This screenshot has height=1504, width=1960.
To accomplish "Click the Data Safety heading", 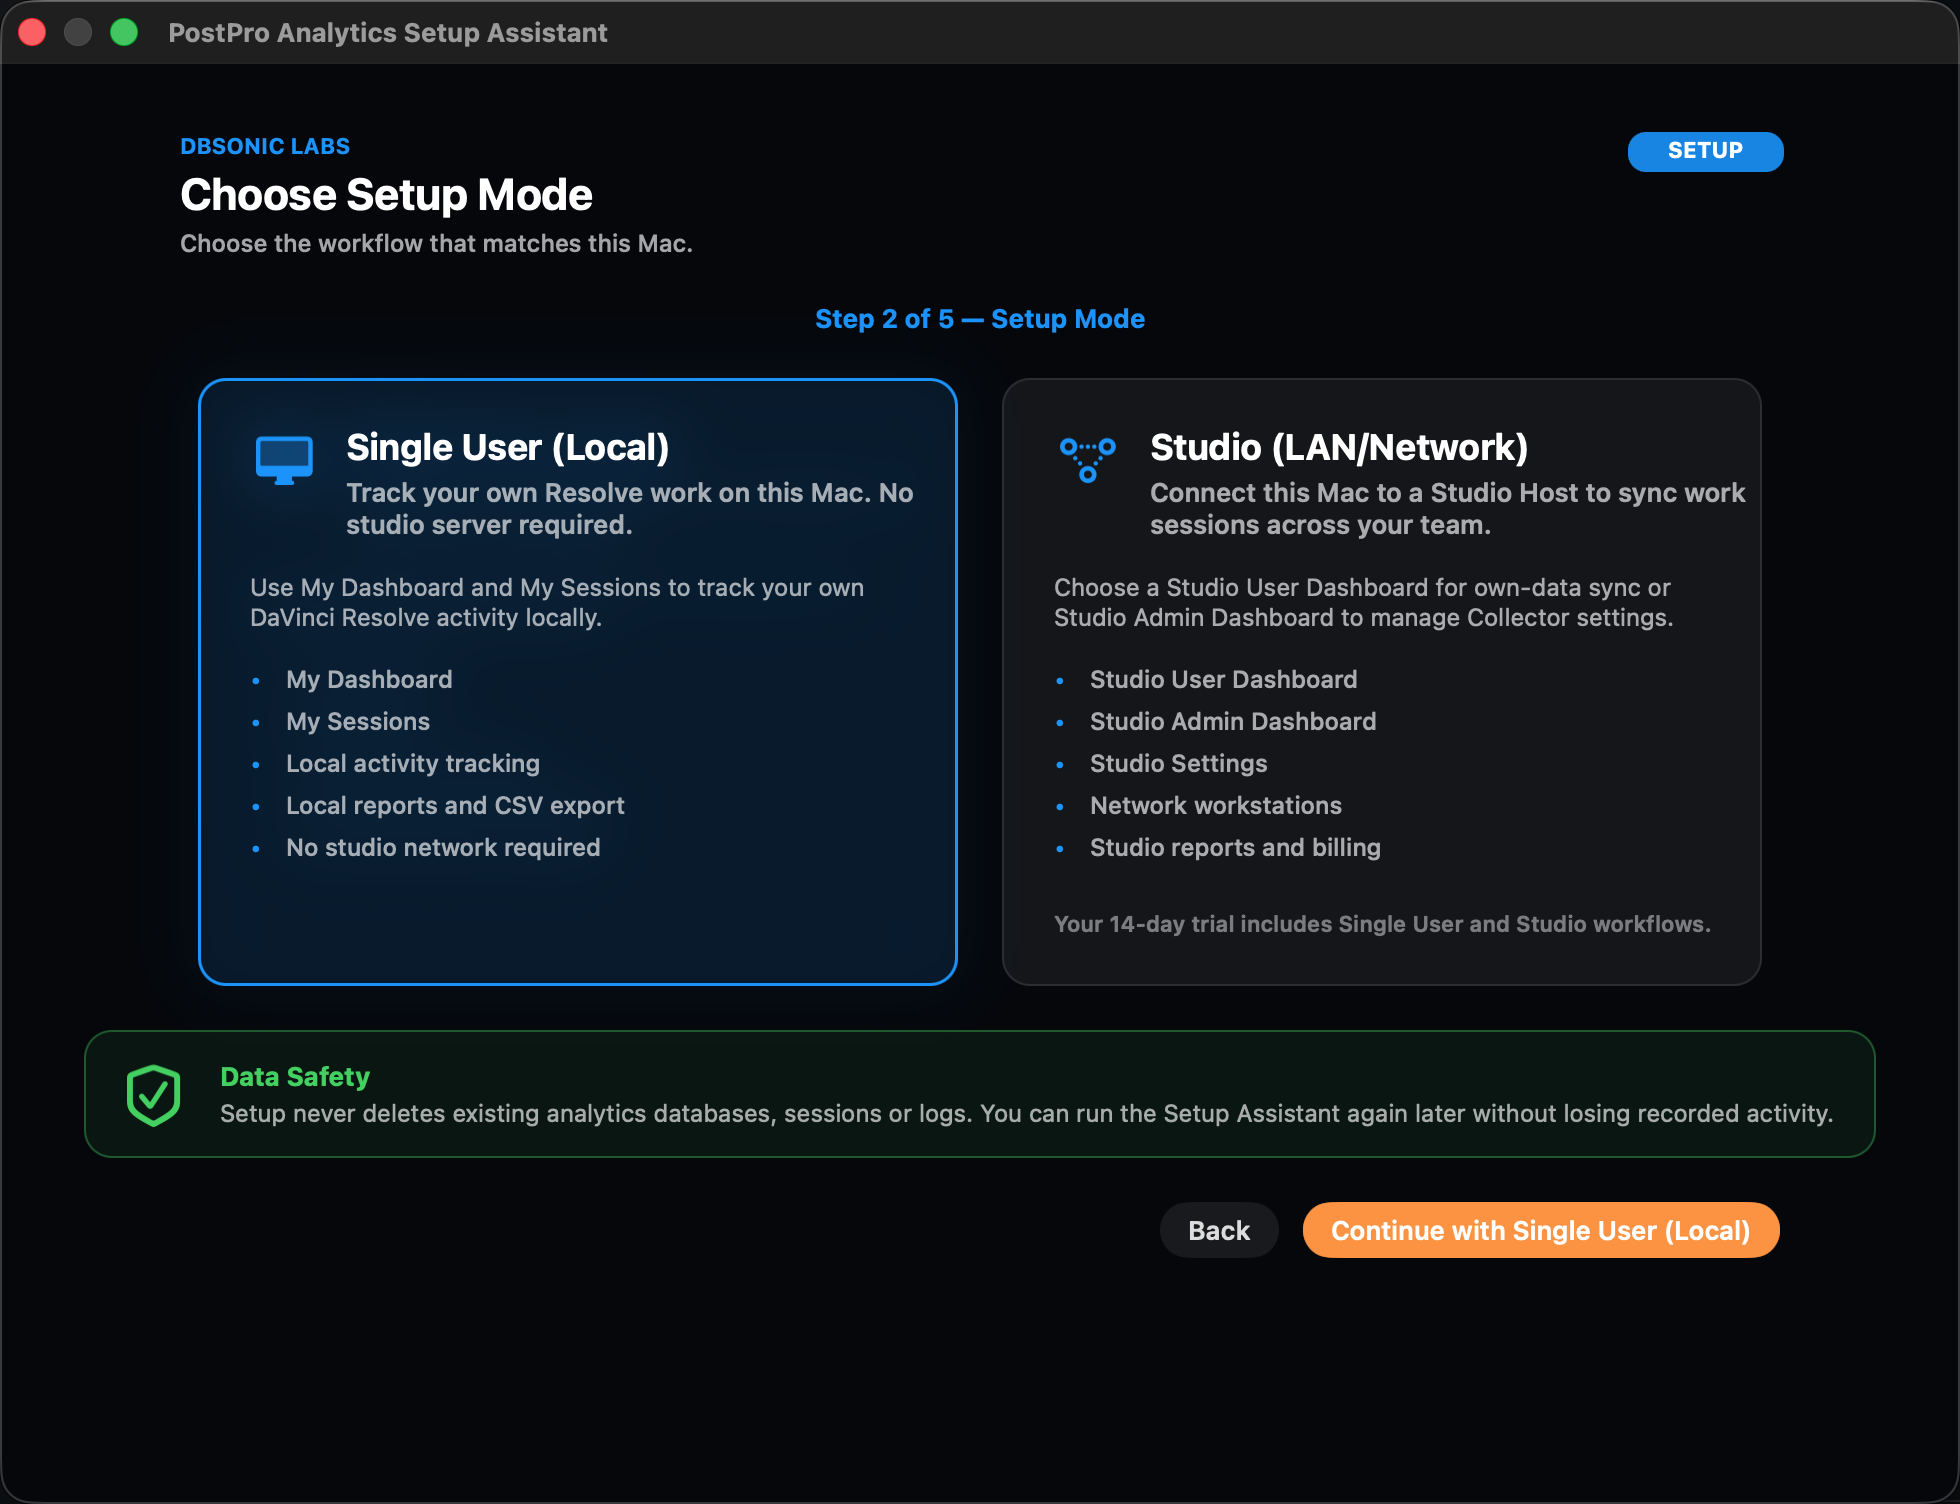I will pyautogui.click(x=295, y=1076).
